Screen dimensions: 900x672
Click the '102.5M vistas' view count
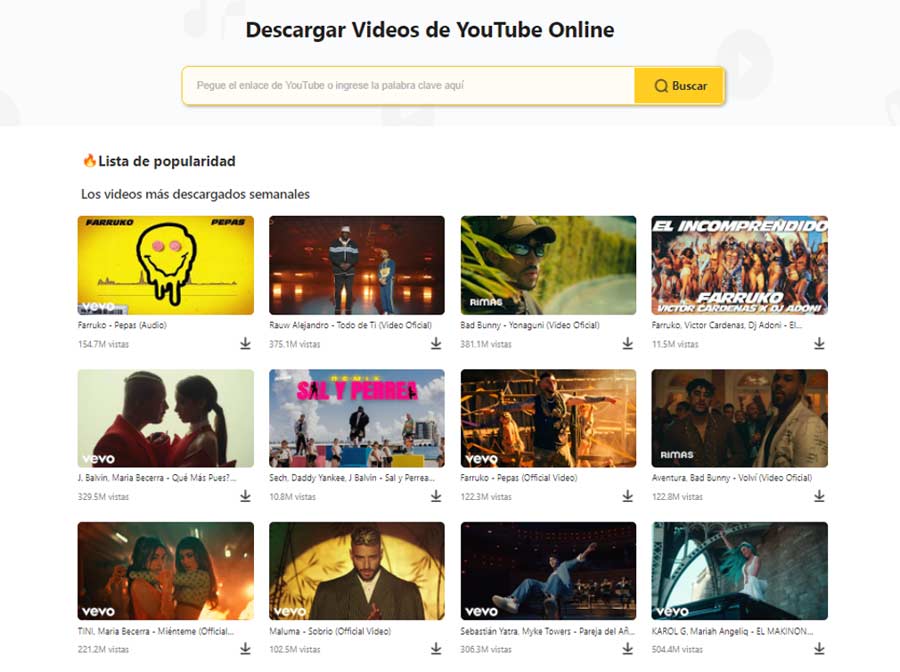point(295,650)
